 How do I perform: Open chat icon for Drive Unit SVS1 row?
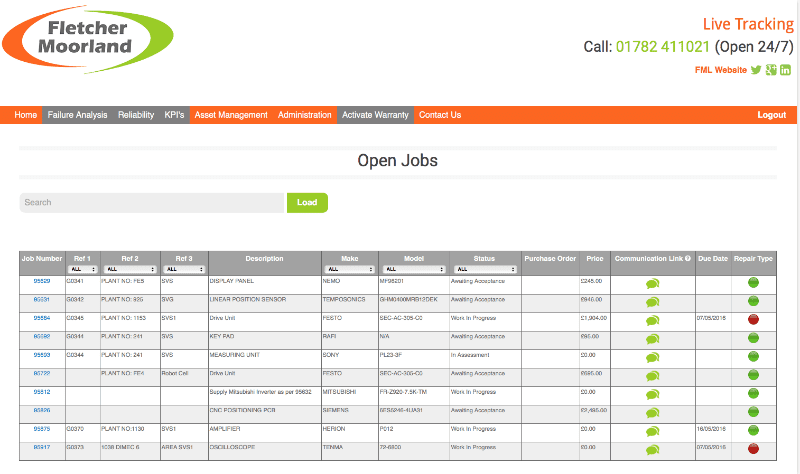pyautogui.click(x=653, y=320)
